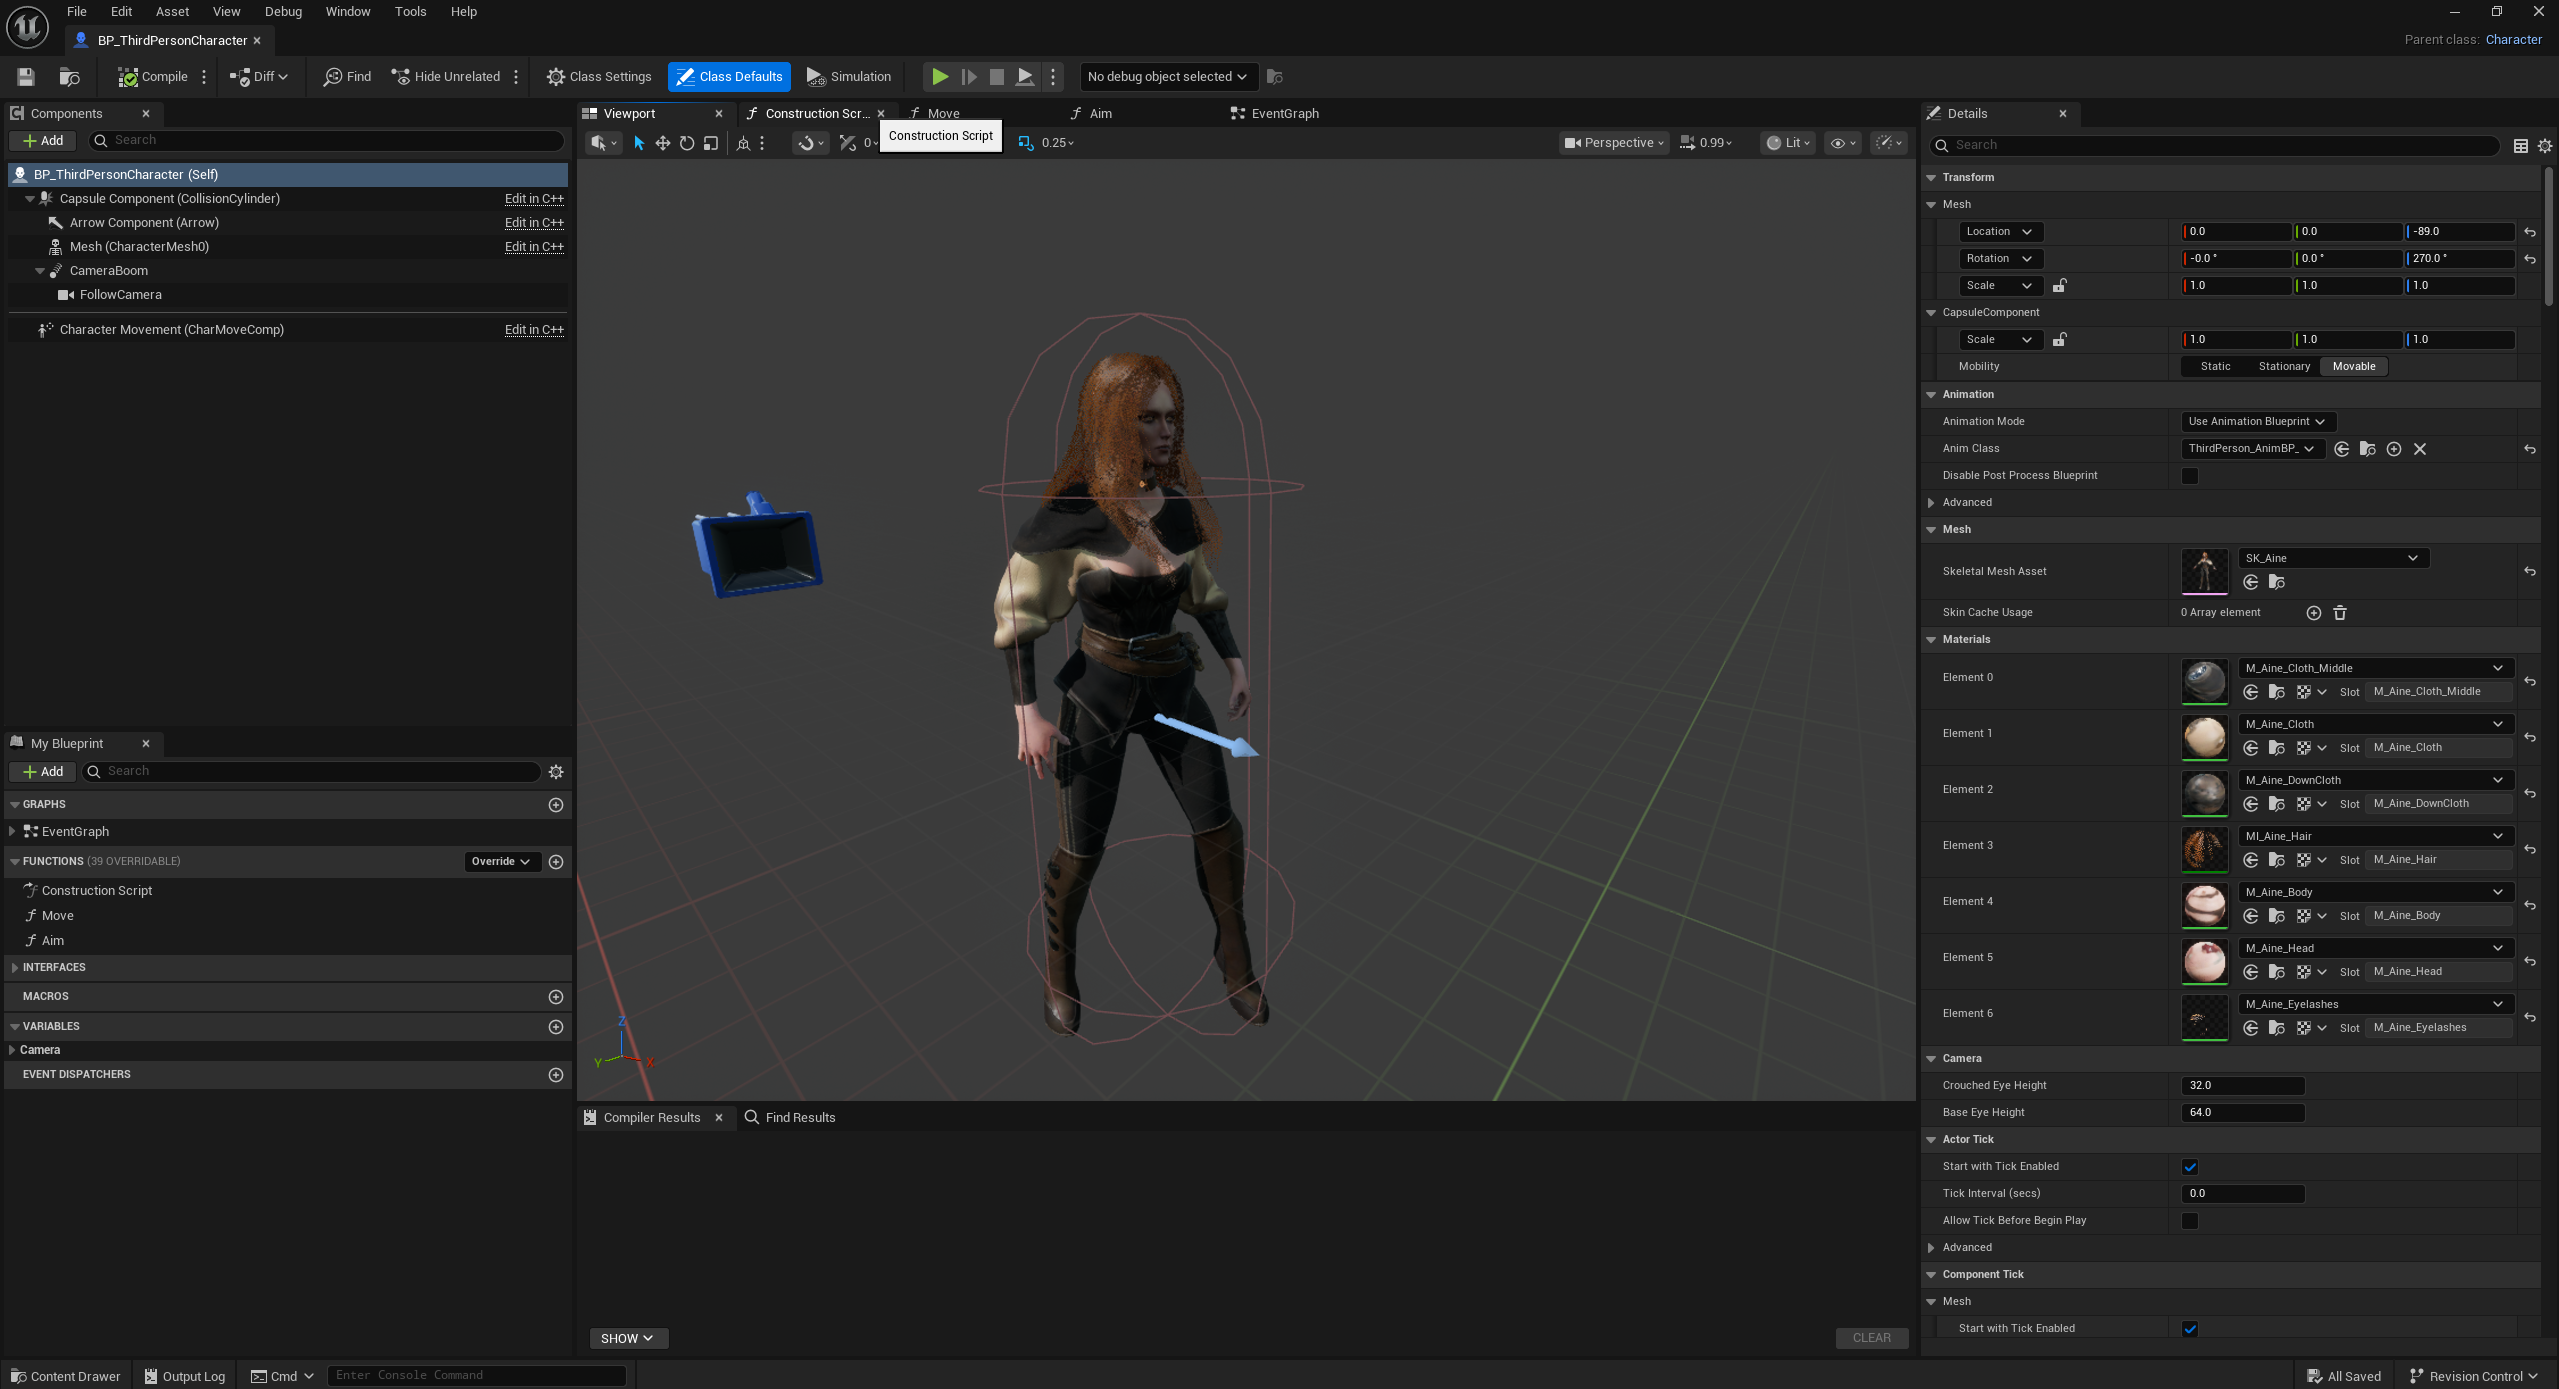
Task: Select the FollowCamera component
Action: point(120,295)
